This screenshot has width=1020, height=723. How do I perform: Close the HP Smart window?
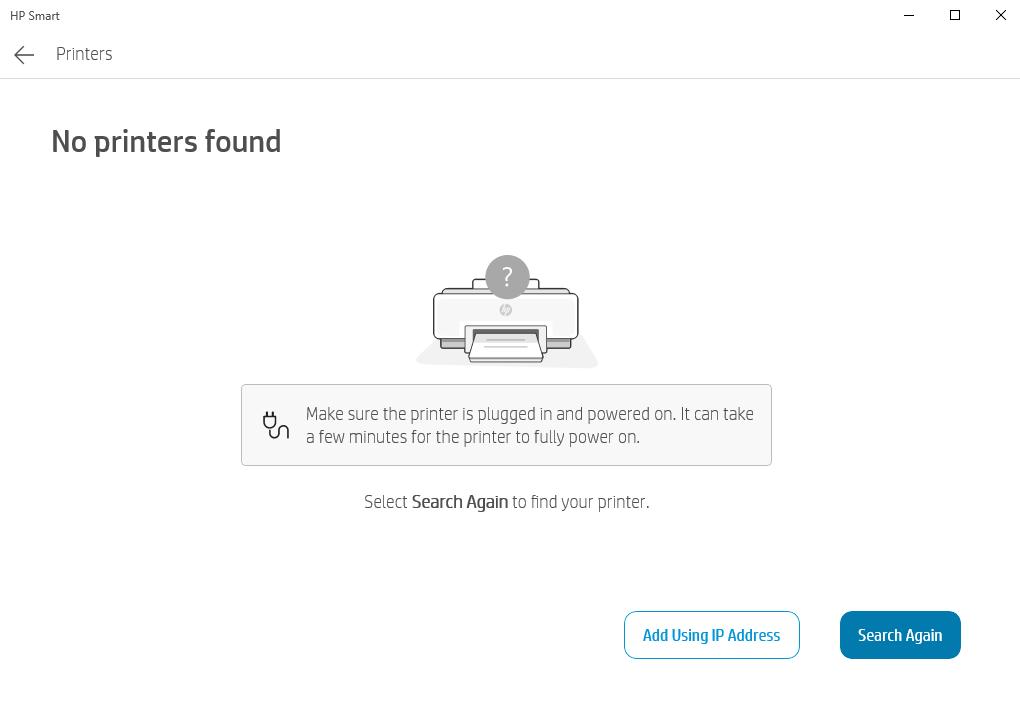pos(1000,15)
